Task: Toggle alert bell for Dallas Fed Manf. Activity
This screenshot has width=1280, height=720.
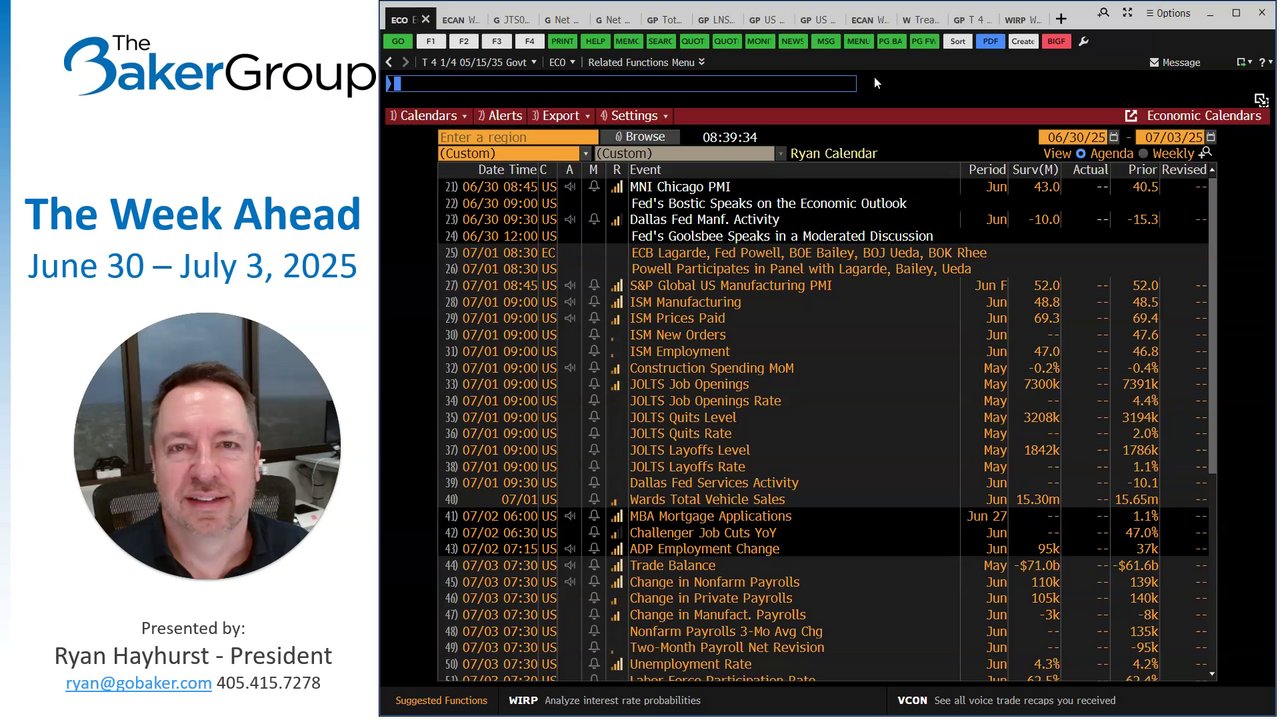Action: click(594, 220)
